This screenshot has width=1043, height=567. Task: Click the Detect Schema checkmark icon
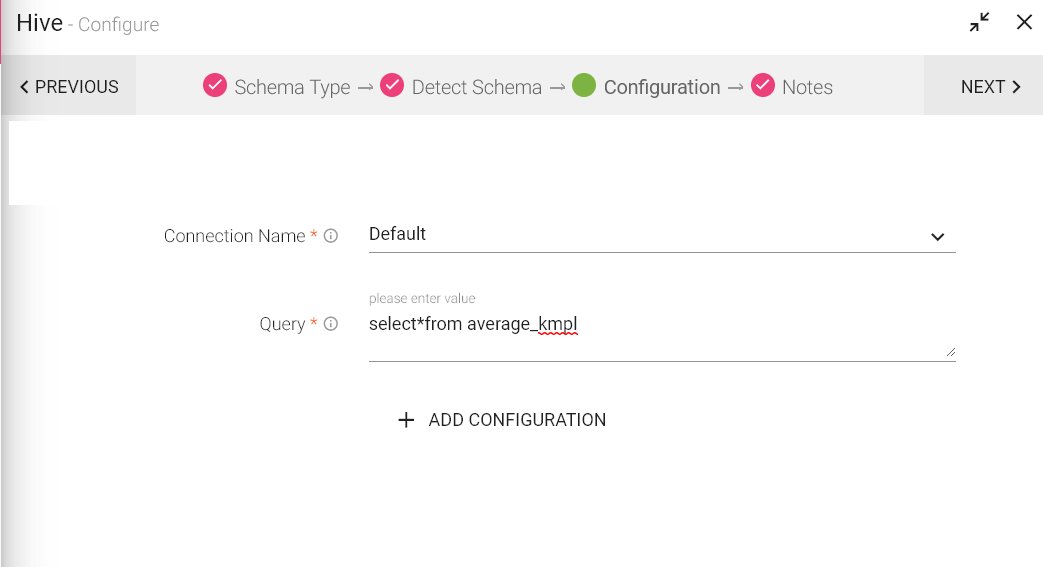click(x=392, y=86)
